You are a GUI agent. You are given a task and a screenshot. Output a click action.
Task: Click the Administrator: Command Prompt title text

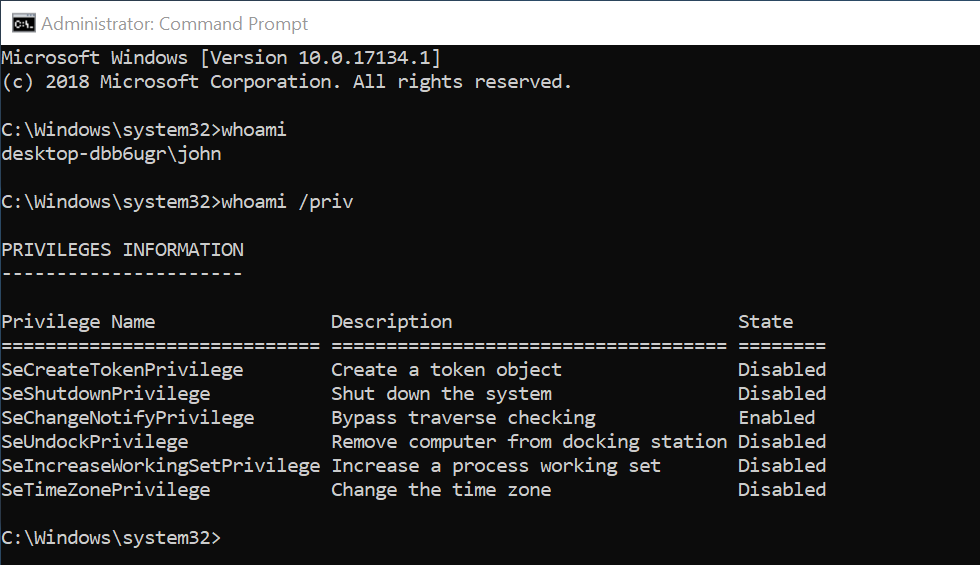pos(174,23)
